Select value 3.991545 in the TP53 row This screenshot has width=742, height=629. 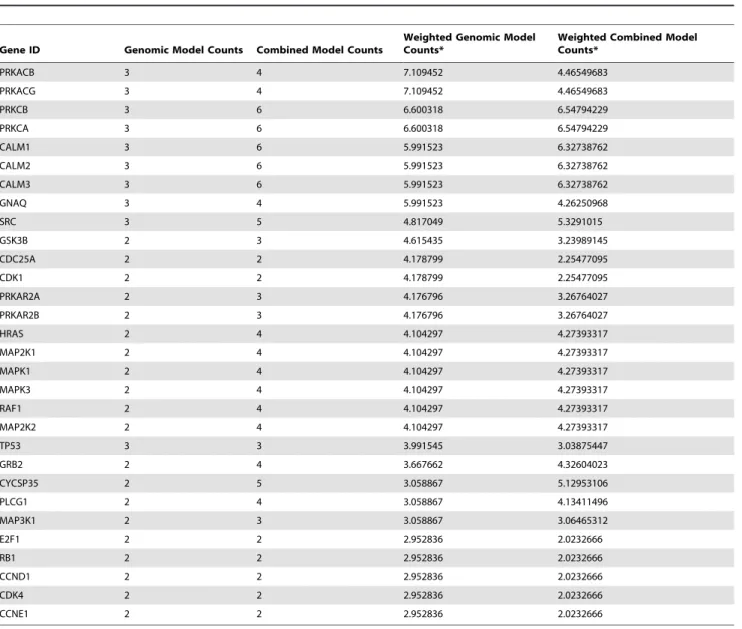tap(423, 446)
